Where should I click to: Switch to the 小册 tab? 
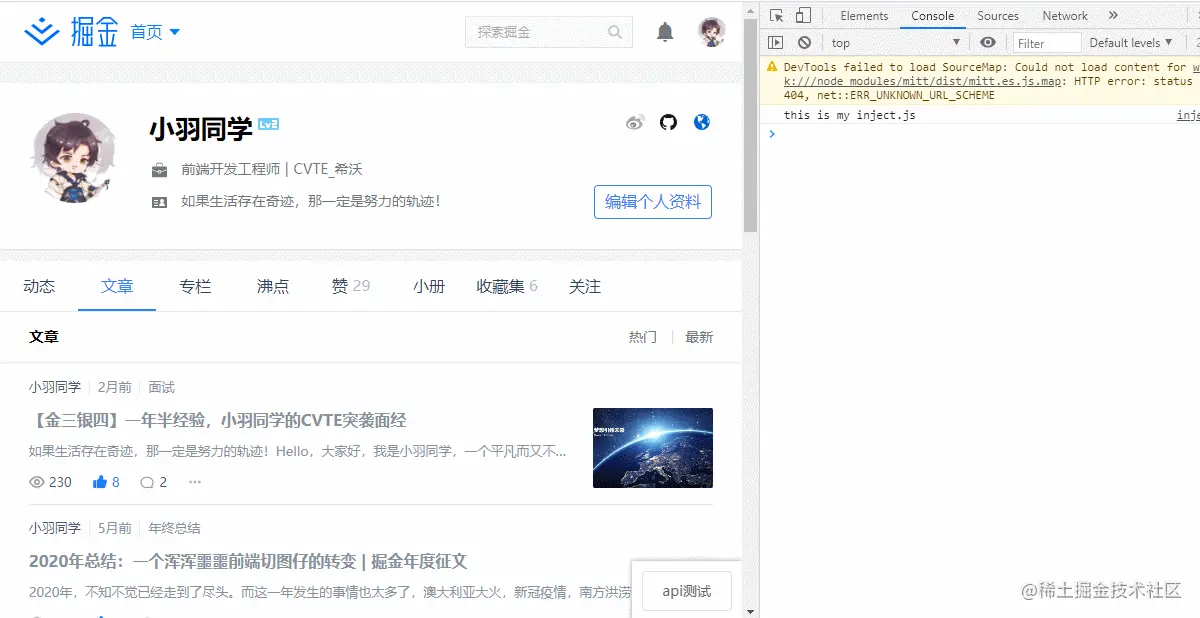pyautogui.click(x=429, y=286)
